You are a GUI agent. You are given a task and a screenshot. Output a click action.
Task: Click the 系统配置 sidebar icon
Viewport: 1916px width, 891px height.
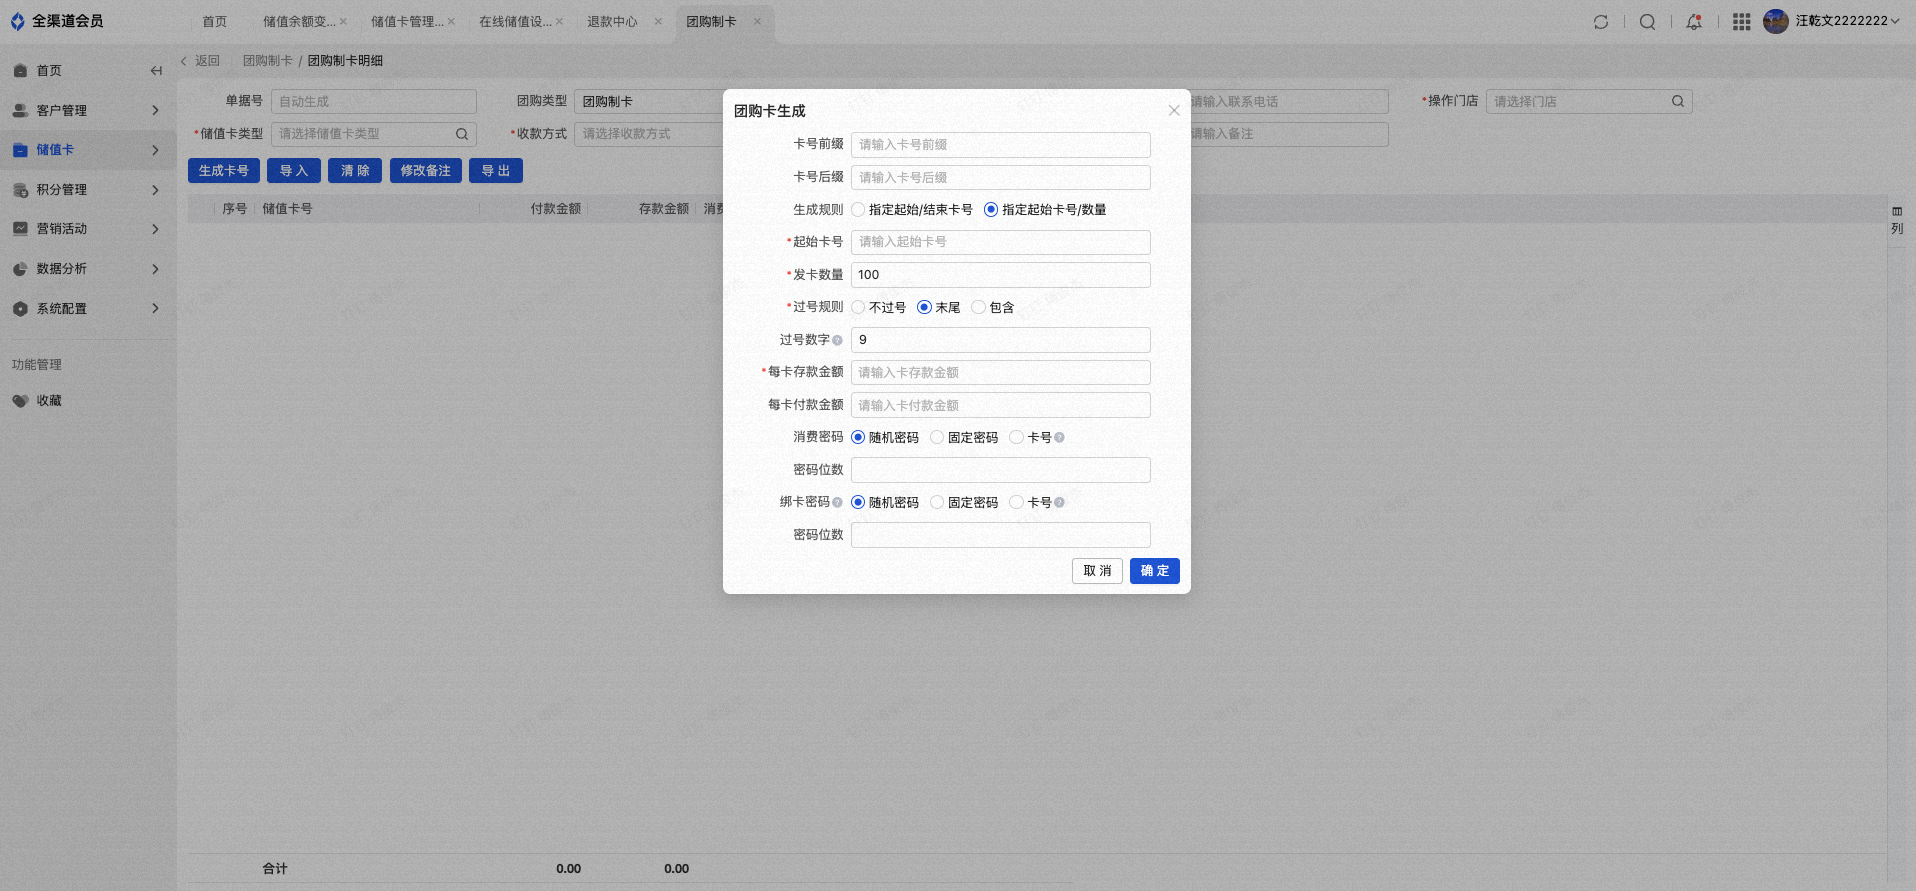click(20, 309)
